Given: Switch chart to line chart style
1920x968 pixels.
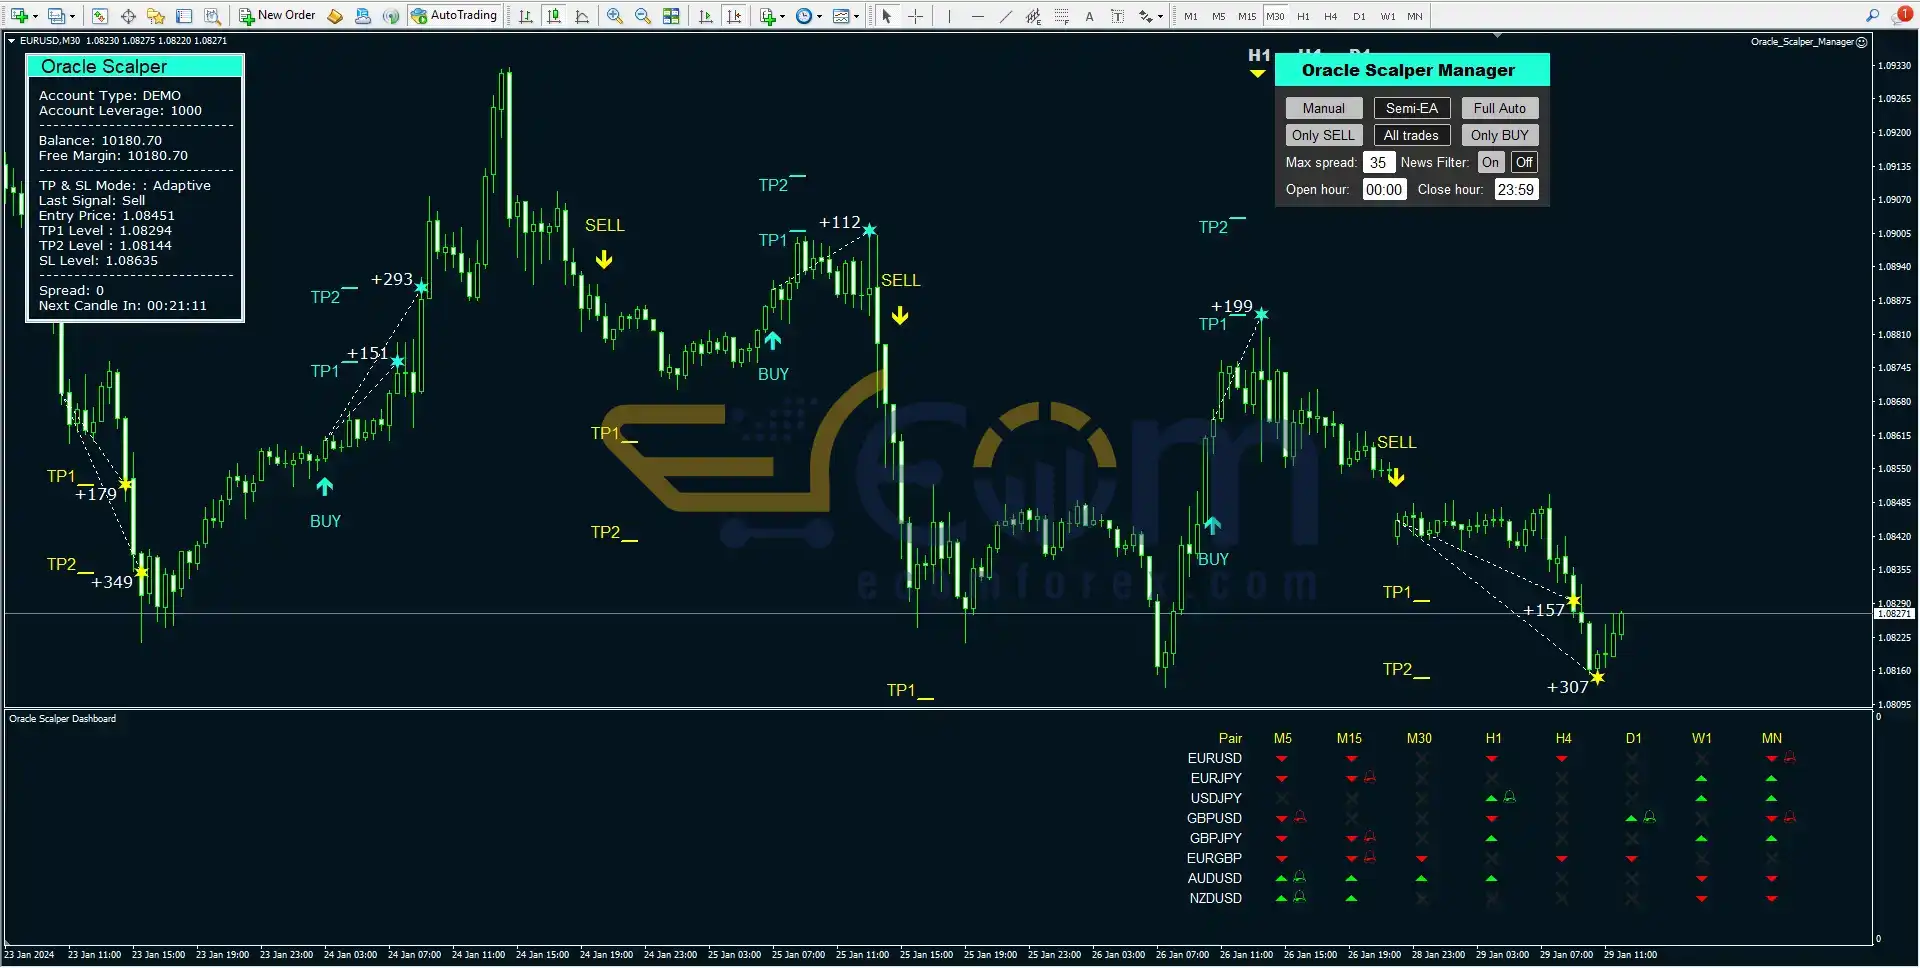Looking at the screenshot, I should (582, 16).
